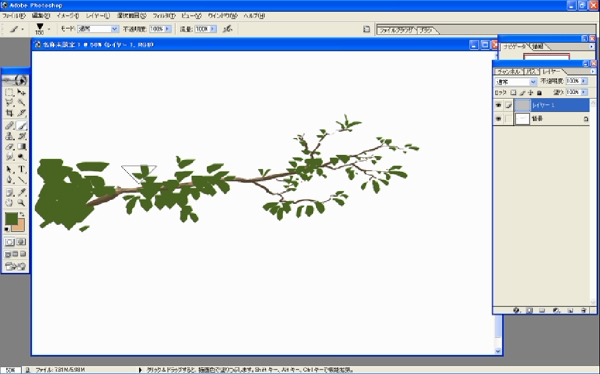Open the brush mode モード dropdown

click(x=114, y=29)
